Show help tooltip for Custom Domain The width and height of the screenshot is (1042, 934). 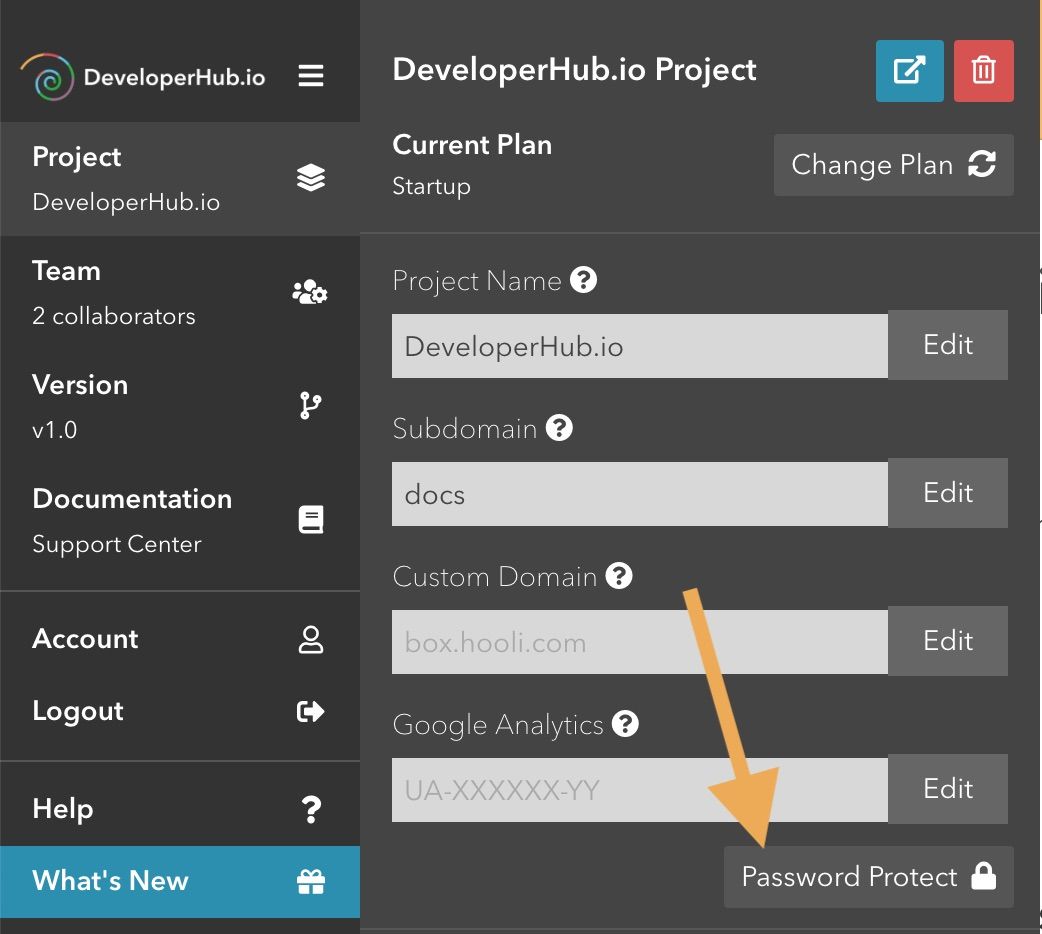click(x=619, y=576)
